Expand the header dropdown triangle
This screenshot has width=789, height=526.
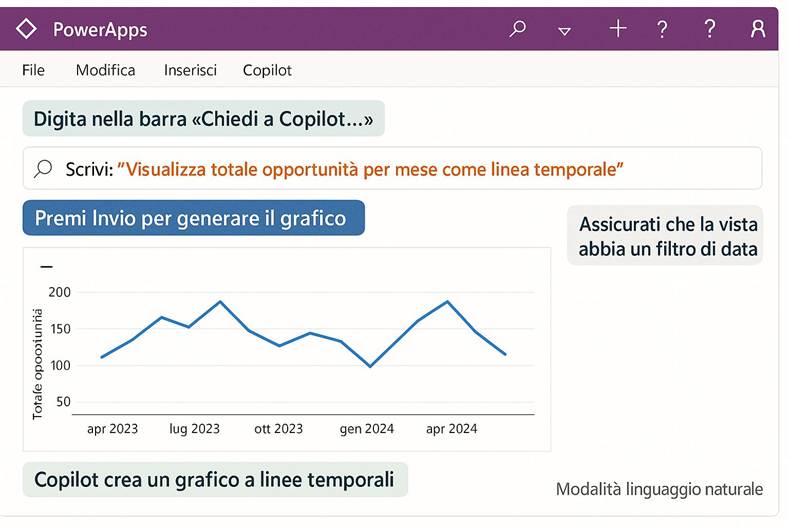click(565, 31)
